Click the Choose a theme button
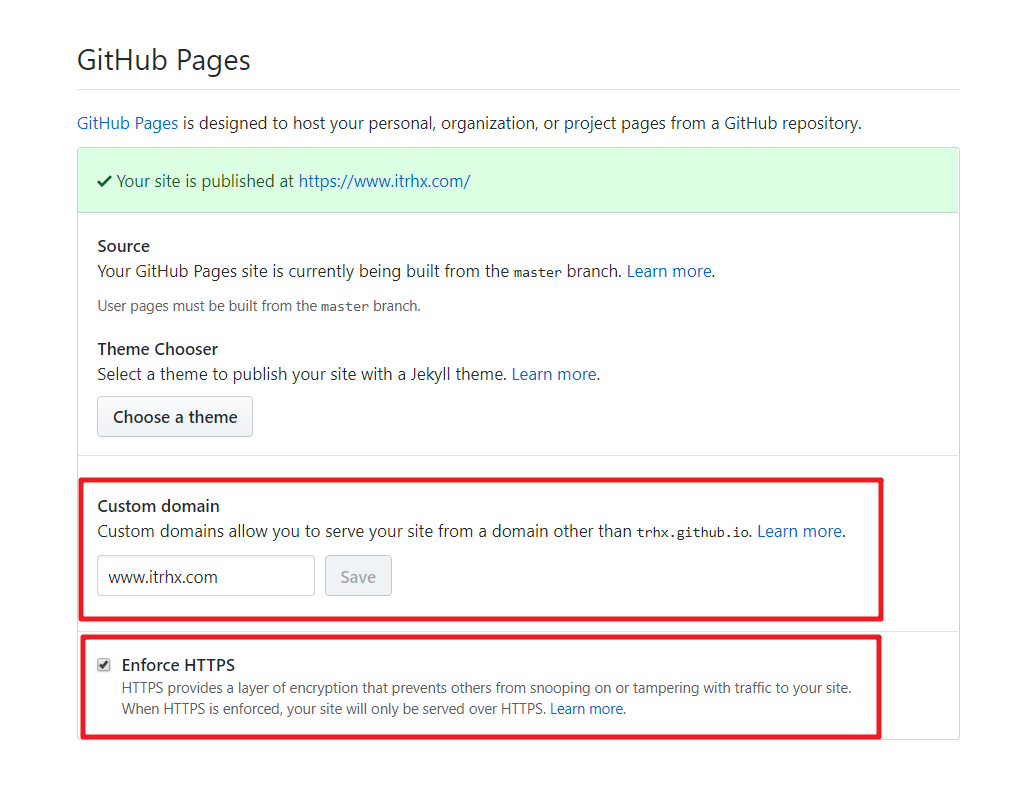Image resolution: width=1019 pixels, height=793 pixels. click(175, 417)
